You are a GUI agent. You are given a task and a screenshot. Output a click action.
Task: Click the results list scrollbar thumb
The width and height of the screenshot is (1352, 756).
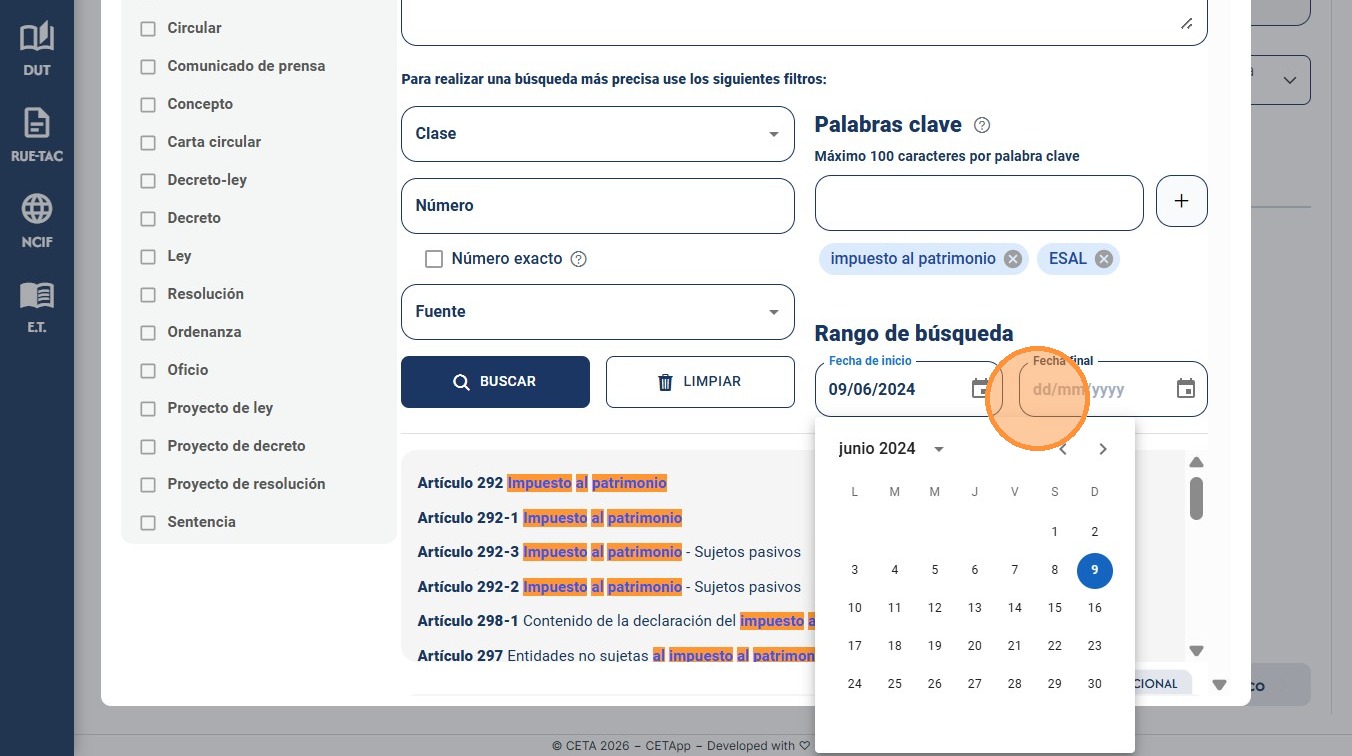click(1196, 498)
